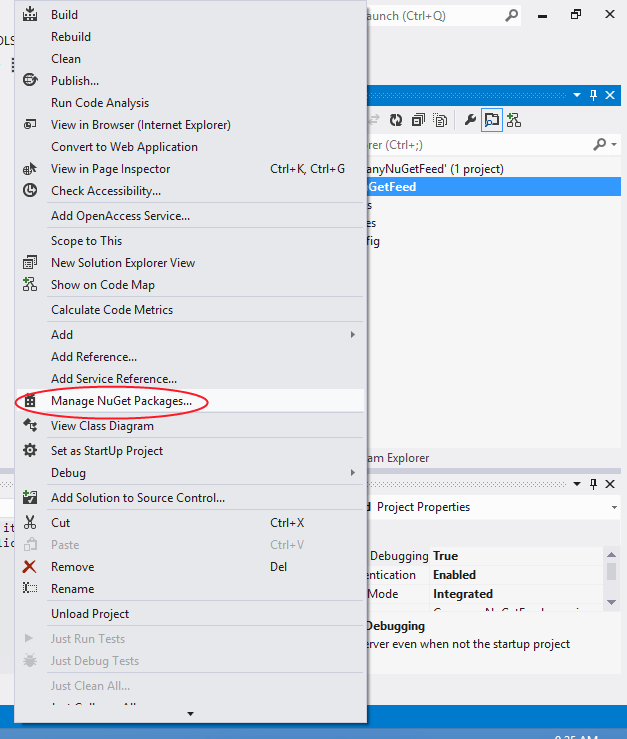Viewport: 627px width, 739px height.
Task: Open Solution Explorer window position dropdown
Action: (x=577, y=95)
